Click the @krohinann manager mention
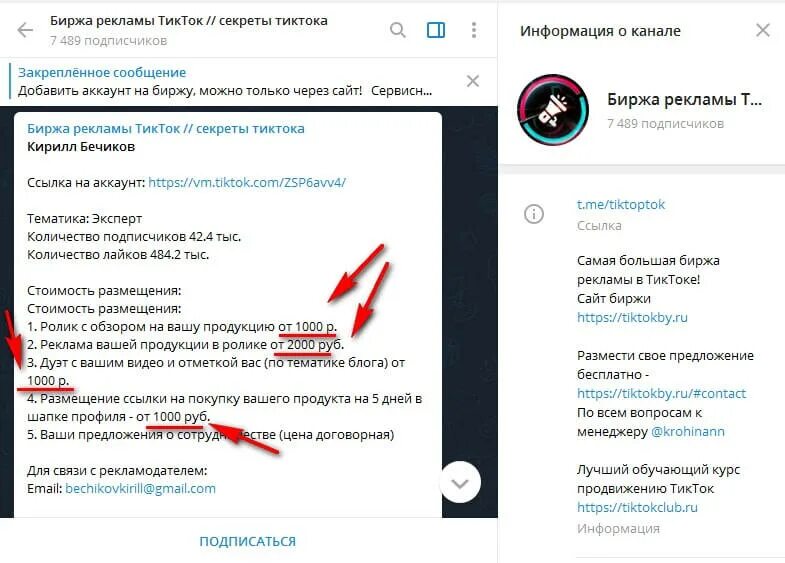This screenshot has width=785, height=563. [x=687, y=431]
